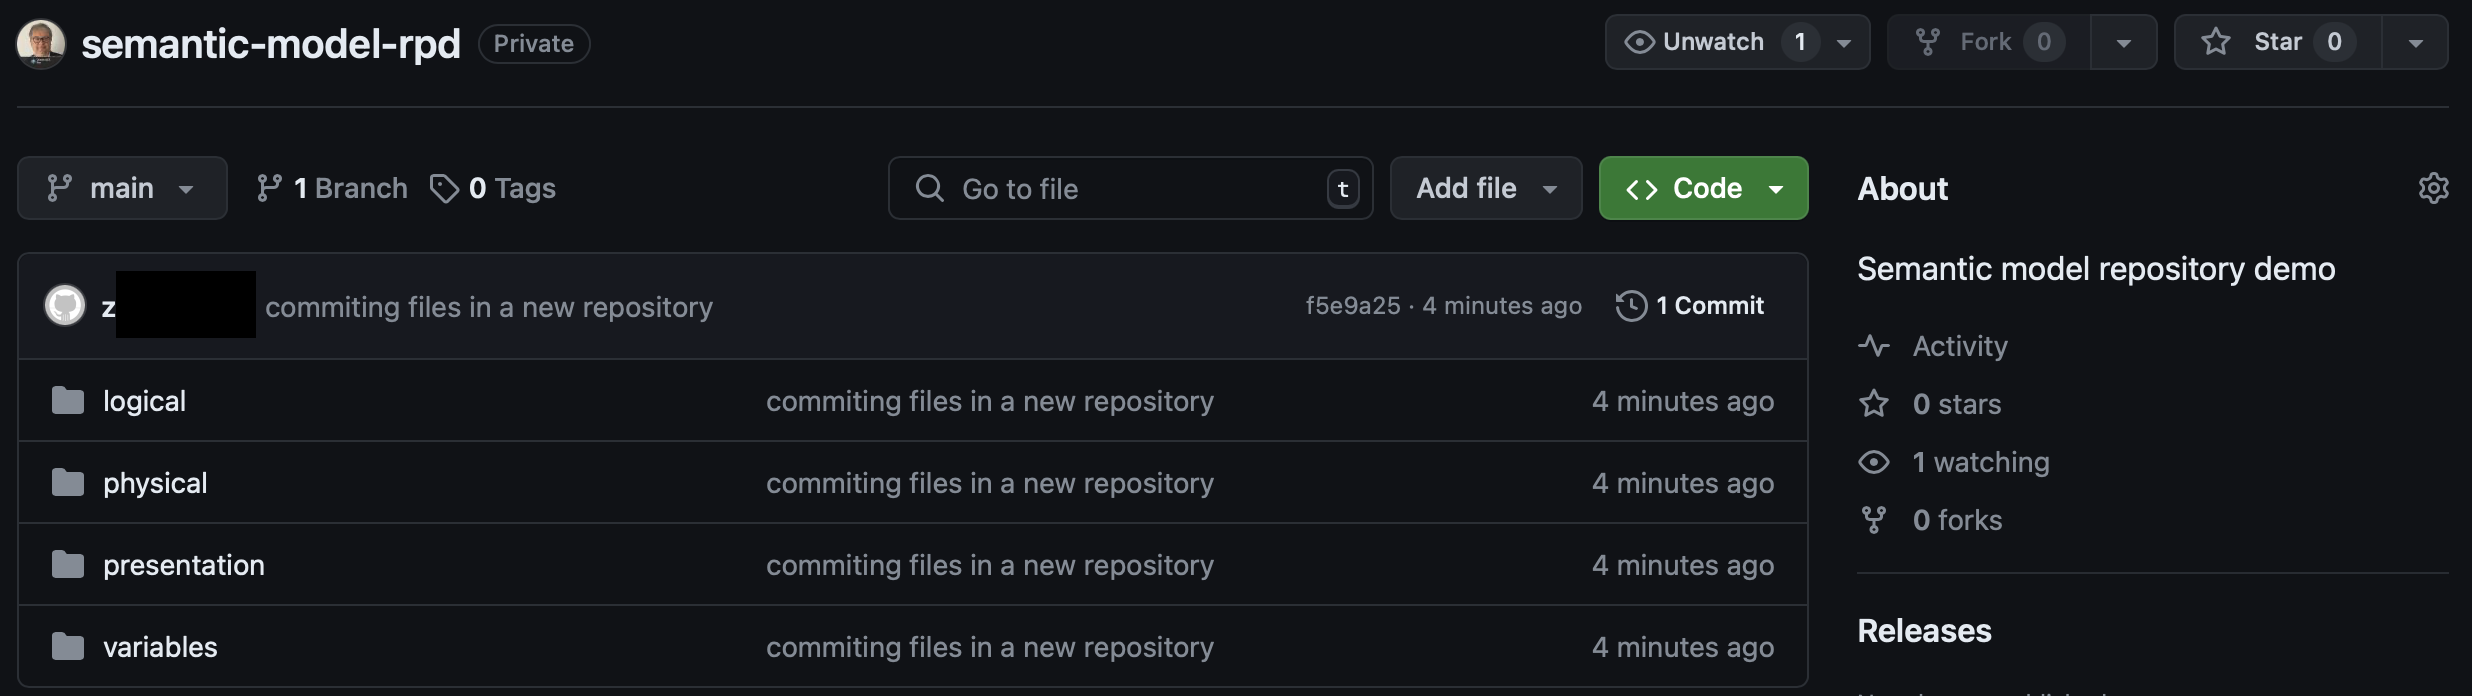The image size is (2472, 696).
Task: Click the 'Semantic model repository demo' description
Action: [x=2096, y=269]
